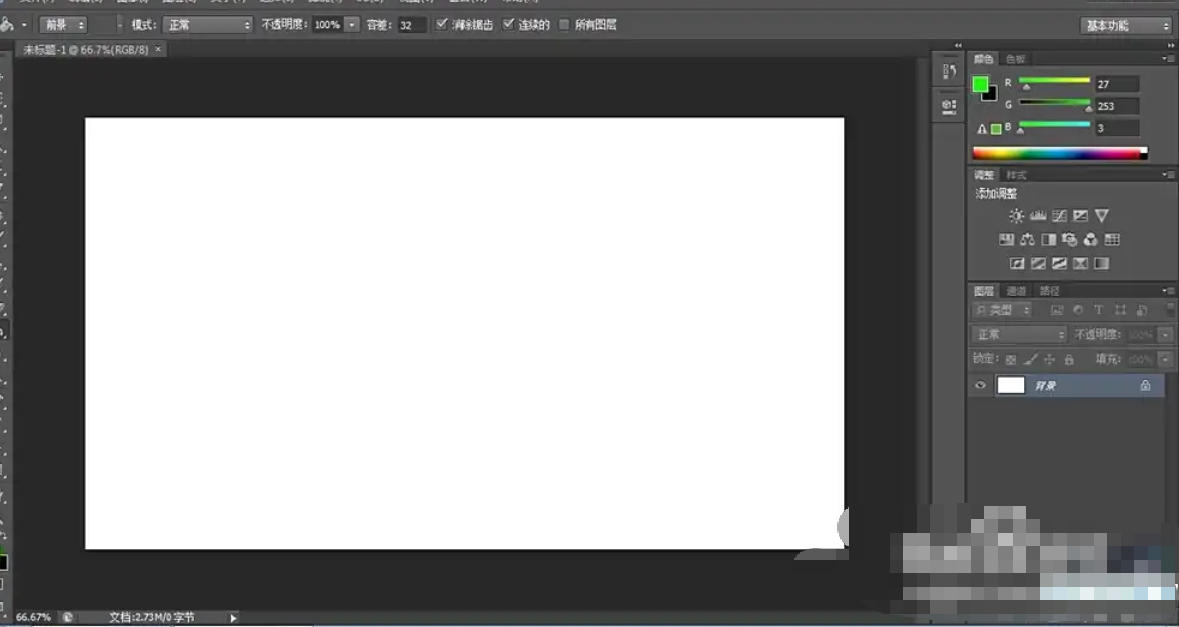Hide the 背景 layer visibility eye
Screen dimensions: 1179x627
[981, 385]
